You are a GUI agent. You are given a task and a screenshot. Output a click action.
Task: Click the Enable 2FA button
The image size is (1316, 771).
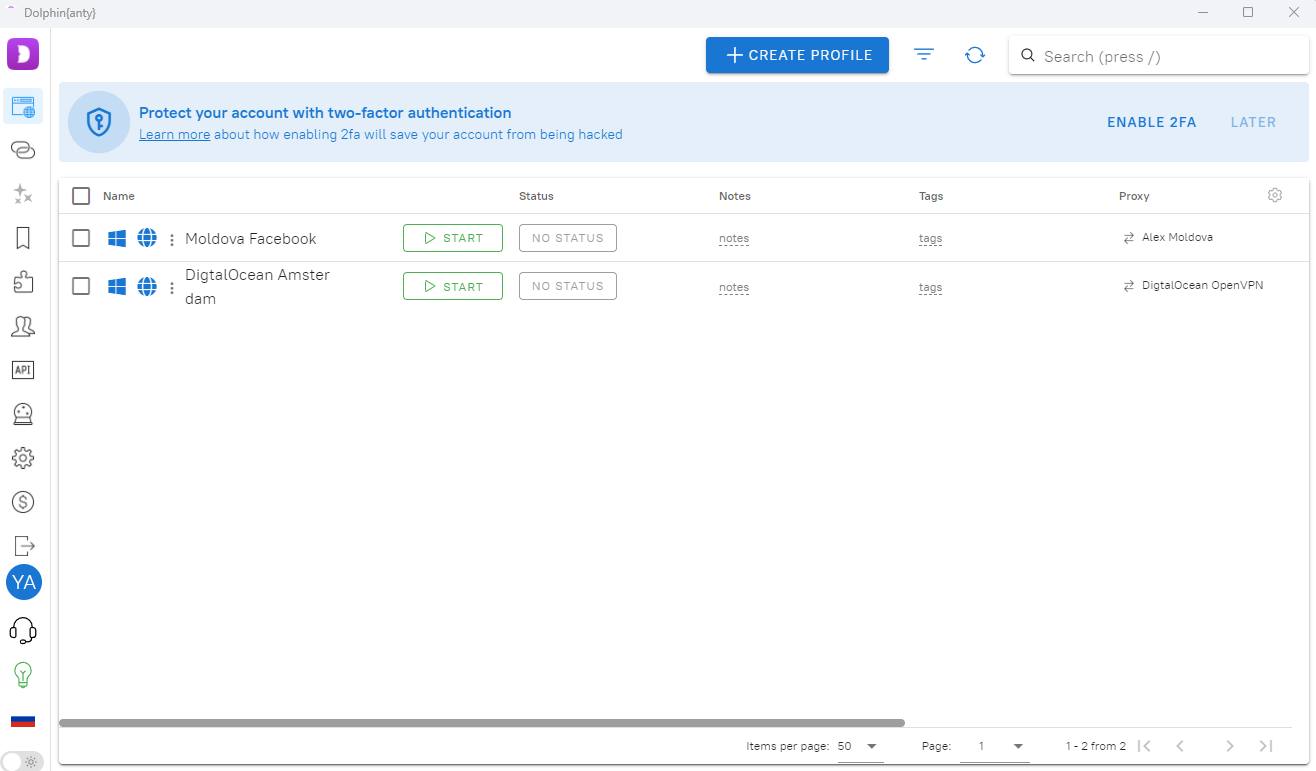(x=1151, y=122)
